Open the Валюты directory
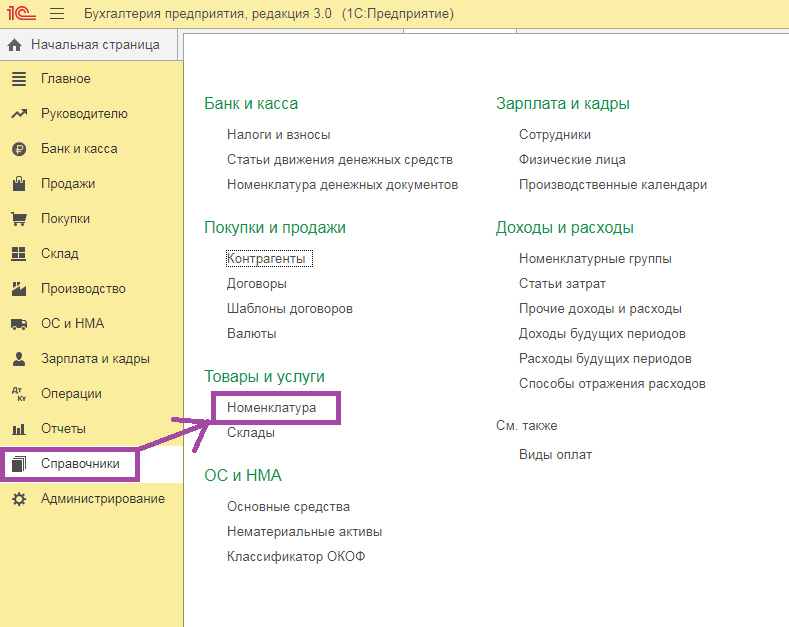This screenshot has height=627, width=789. pos(252,334)
